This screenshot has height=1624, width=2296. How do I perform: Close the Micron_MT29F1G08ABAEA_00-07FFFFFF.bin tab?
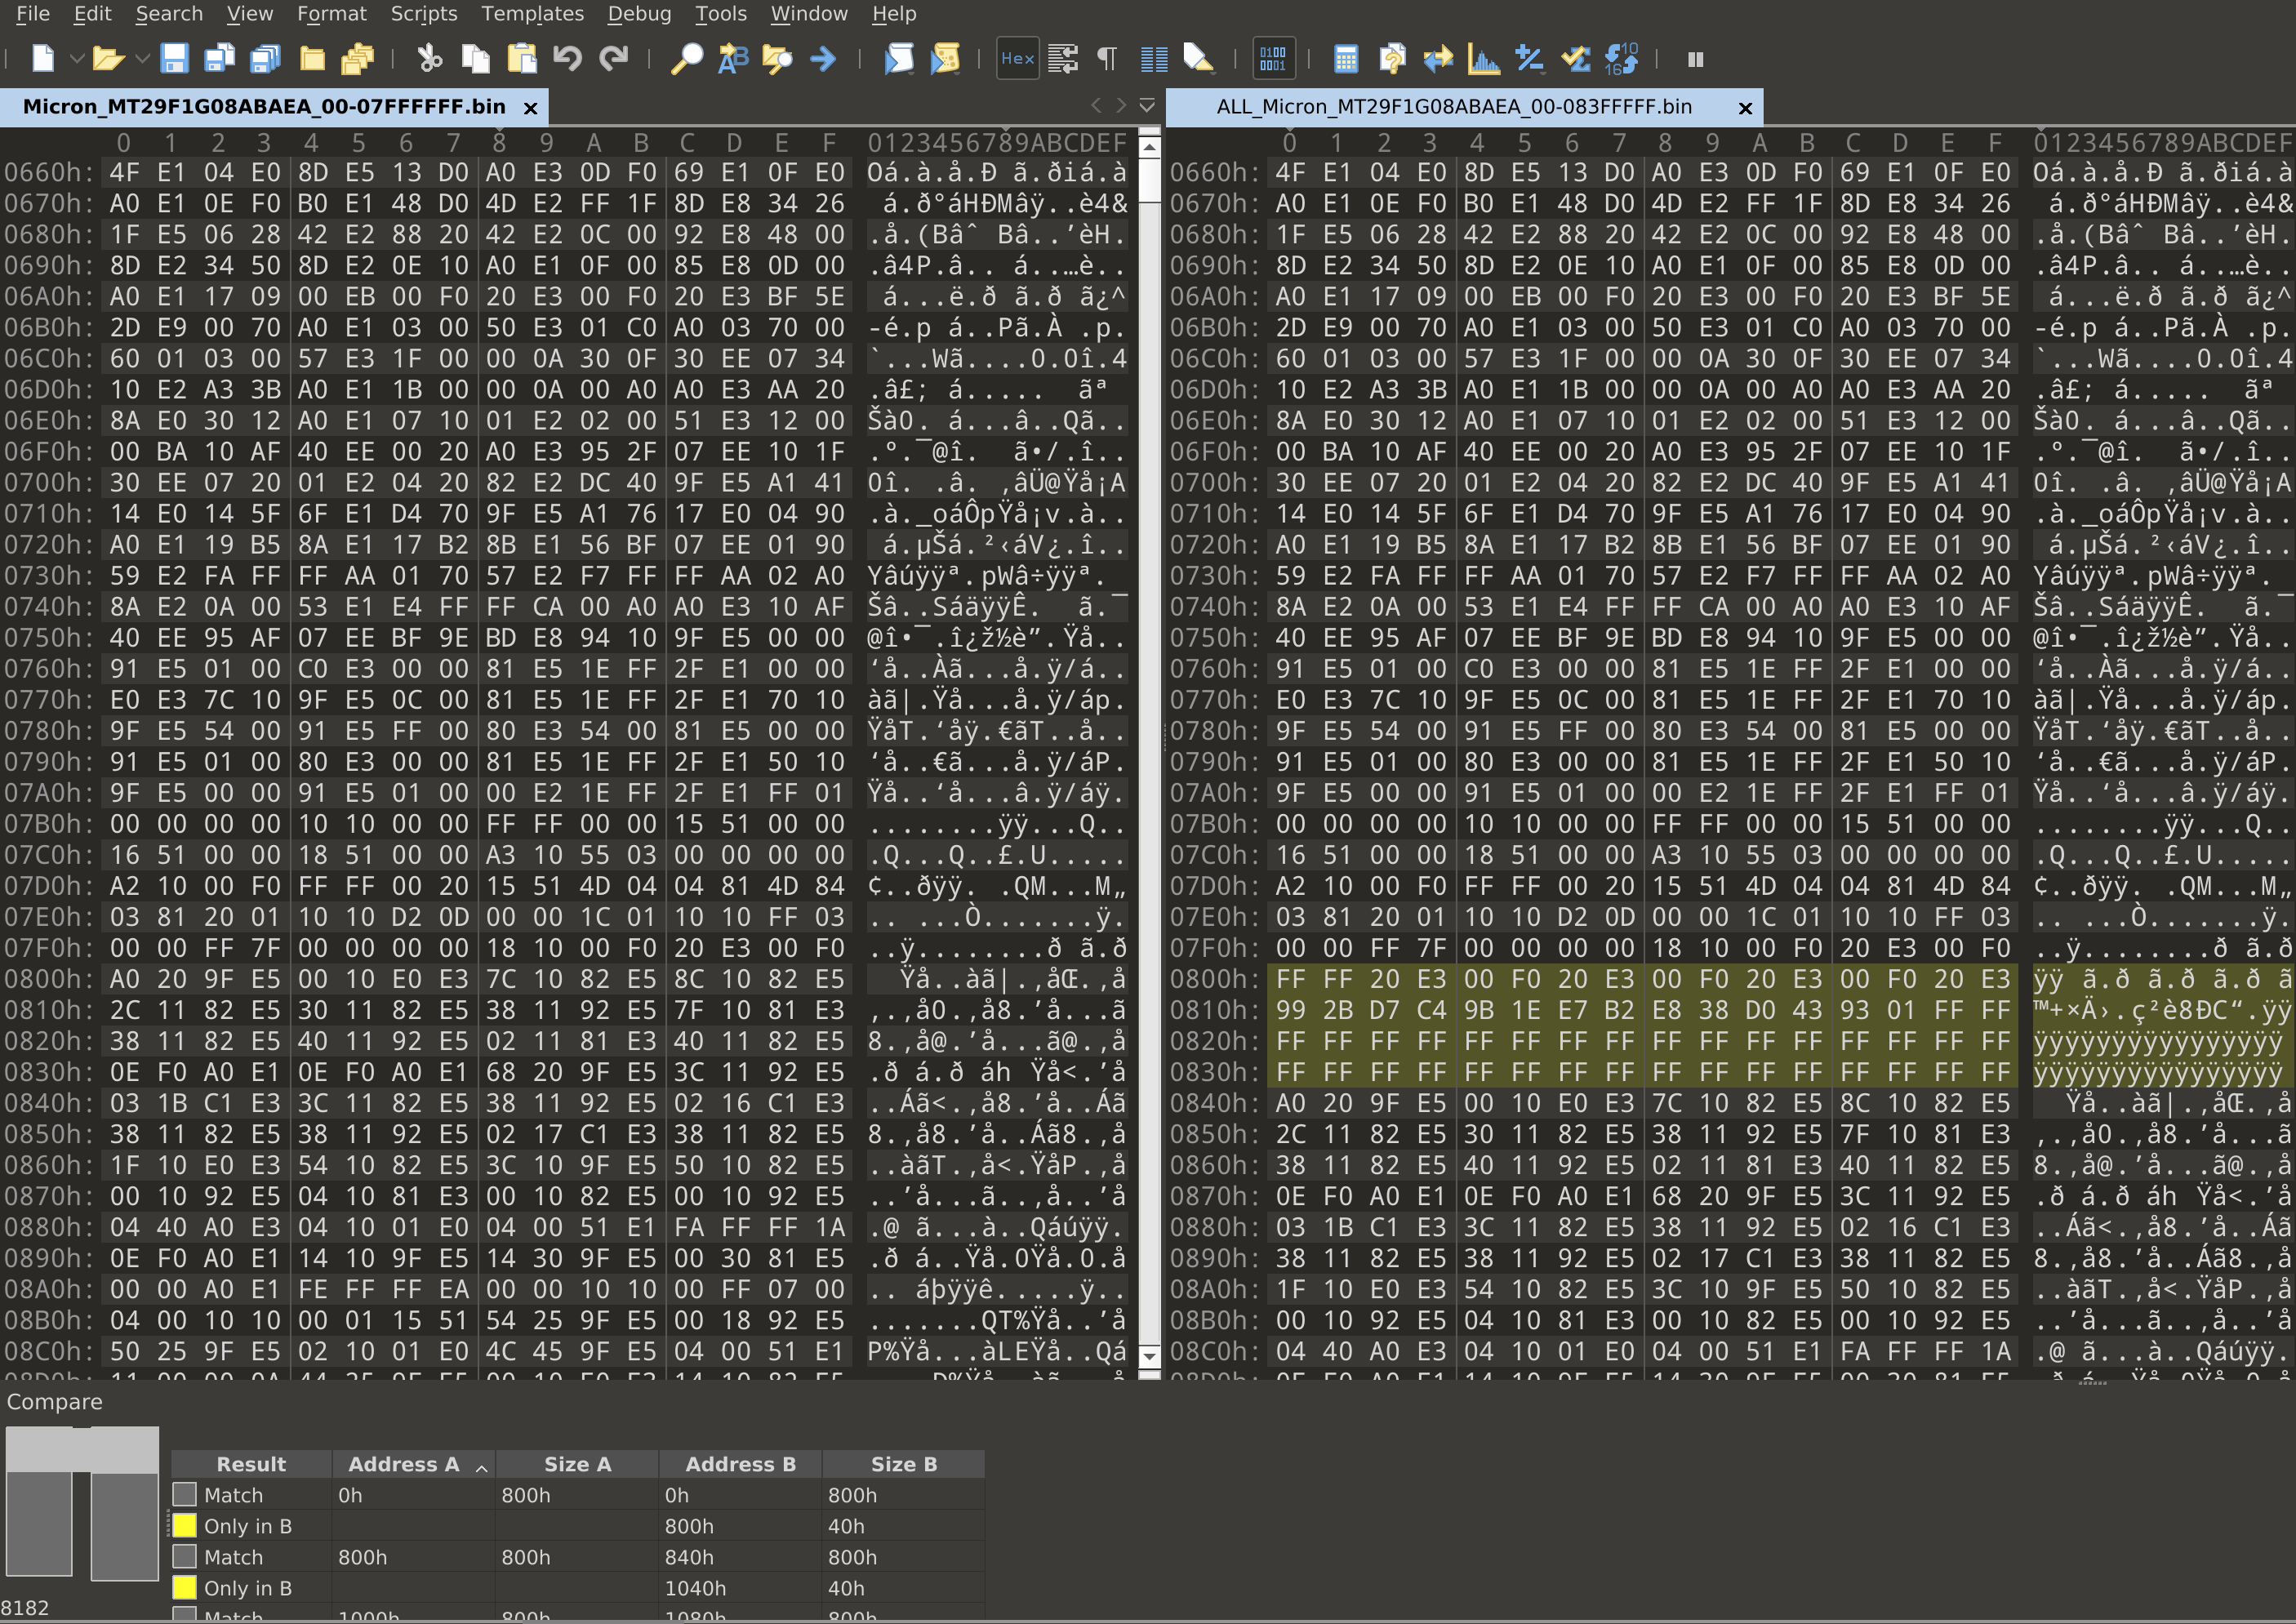531,108
